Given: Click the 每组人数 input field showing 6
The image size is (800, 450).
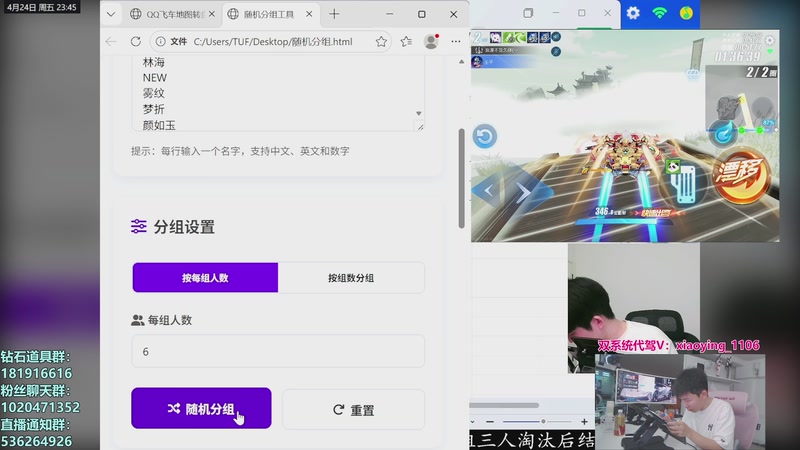Looking at the screenshot, I should point(278,351).
